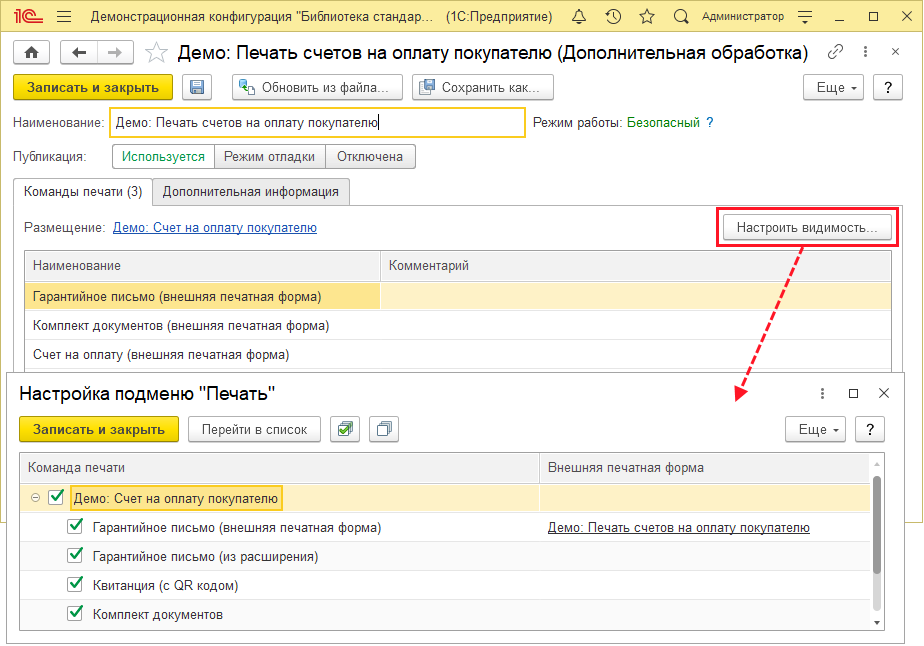Open the history clock icon
The height and width of the screenshot is (646, 924).
613,17
